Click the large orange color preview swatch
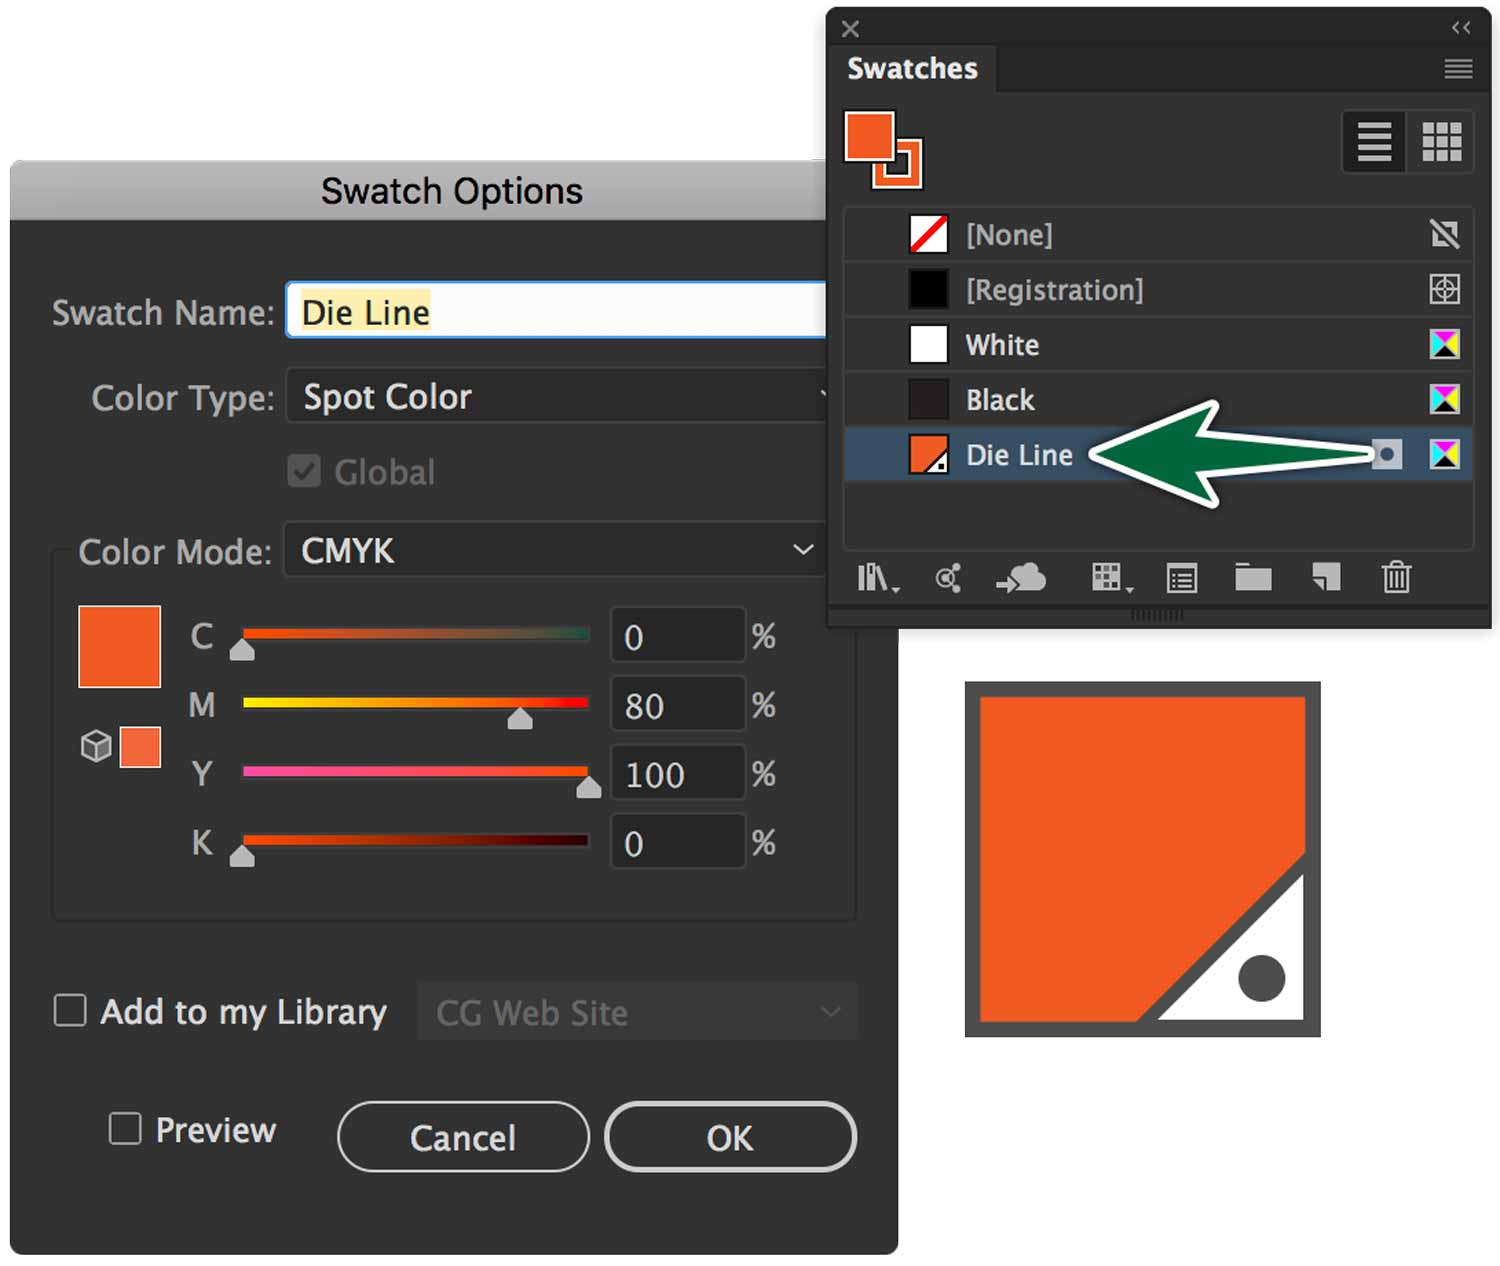This screenshot has width=1500, height=1266. [x=120, y=646]
